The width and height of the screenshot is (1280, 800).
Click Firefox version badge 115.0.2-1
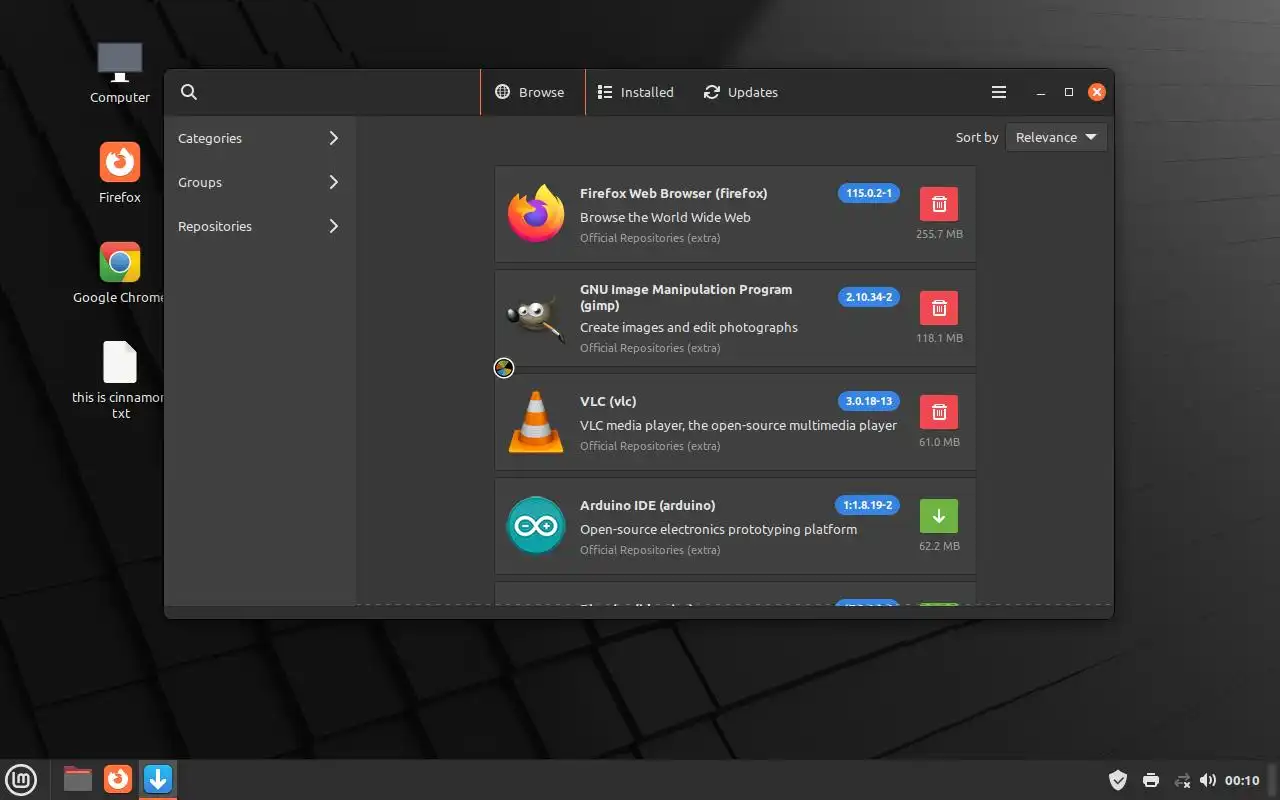tap(869, 193)
